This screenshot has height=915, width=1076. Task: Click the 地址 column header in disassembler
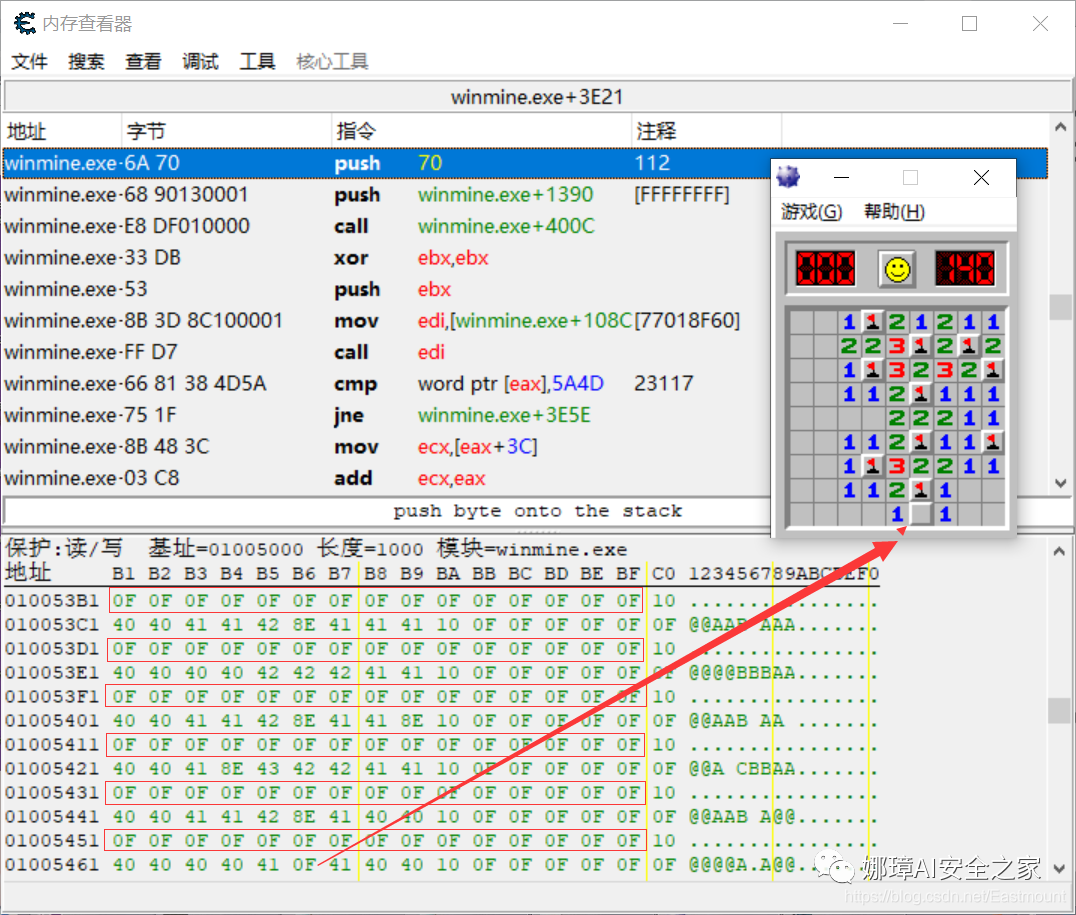[62, 130]
